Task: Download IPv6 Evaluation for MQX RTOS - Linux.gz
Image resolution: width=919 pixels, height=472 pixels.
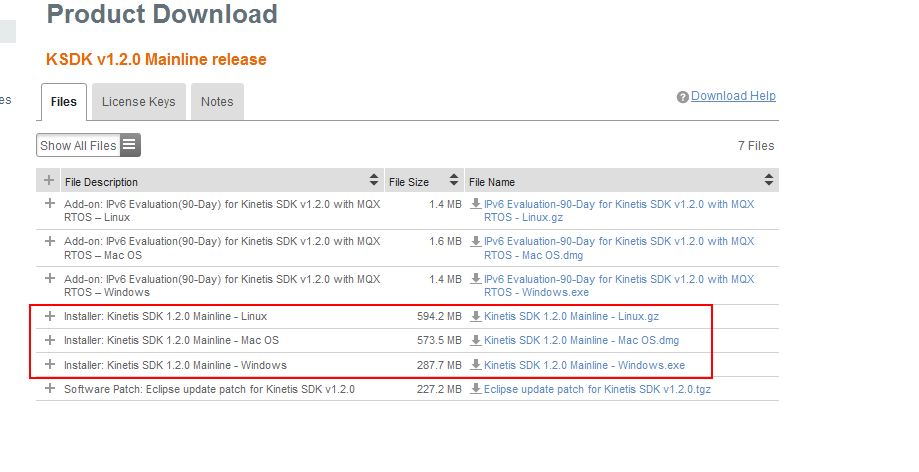Action: tap(619, 210)
